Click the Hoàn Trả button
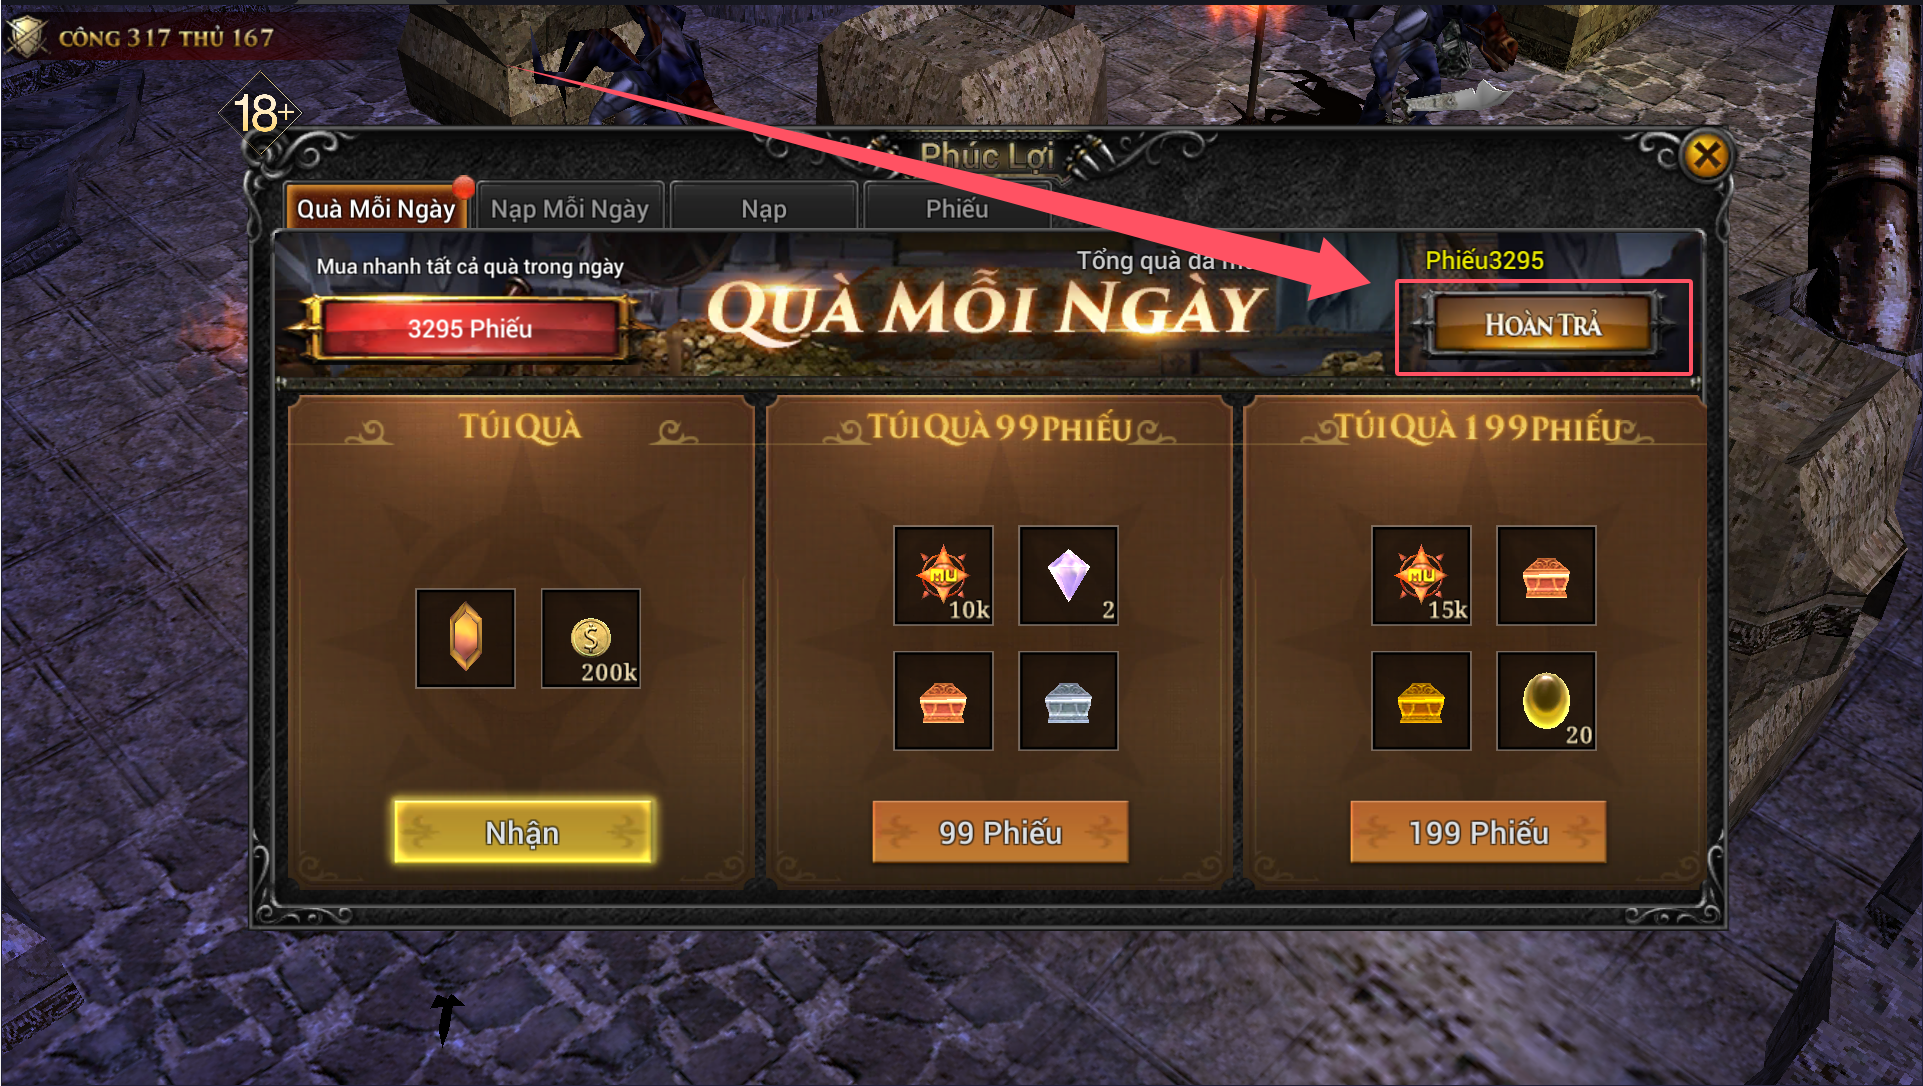The width and height of the screenshot is (1923, 1086). [x=1543, y=325]
